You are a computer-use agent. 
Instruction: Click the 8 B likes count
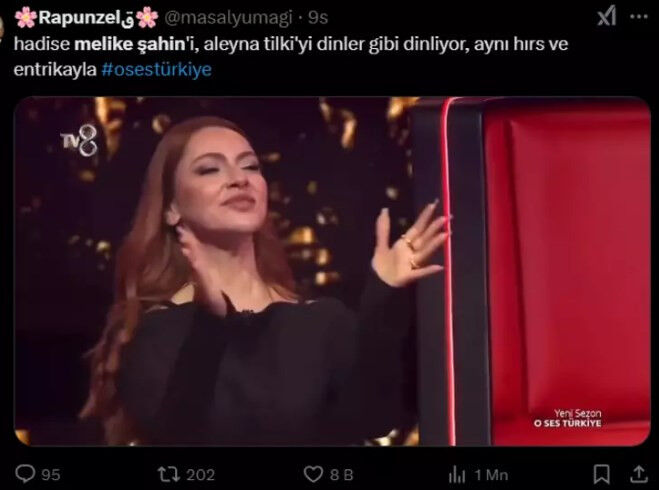pos(341,474)
